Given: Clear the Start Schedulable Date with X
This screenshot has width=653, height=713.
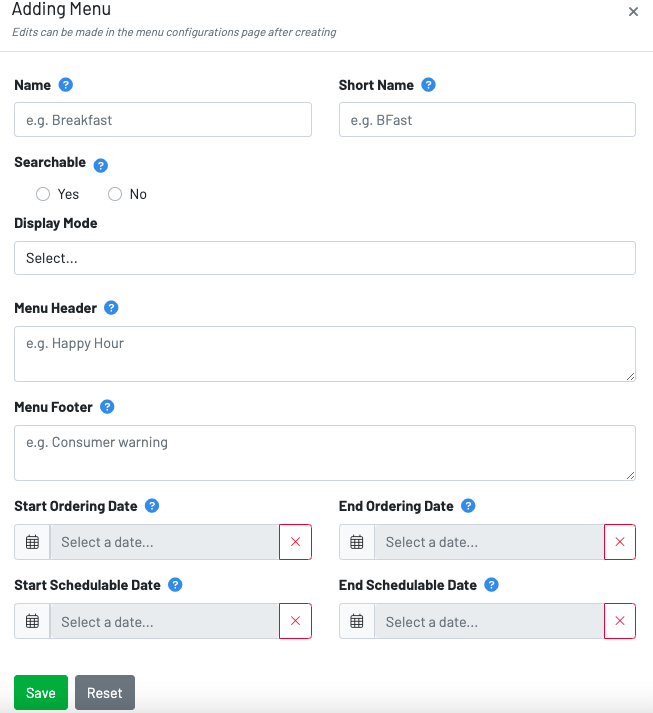Looking at the screenshot, I should click(295, 621).
